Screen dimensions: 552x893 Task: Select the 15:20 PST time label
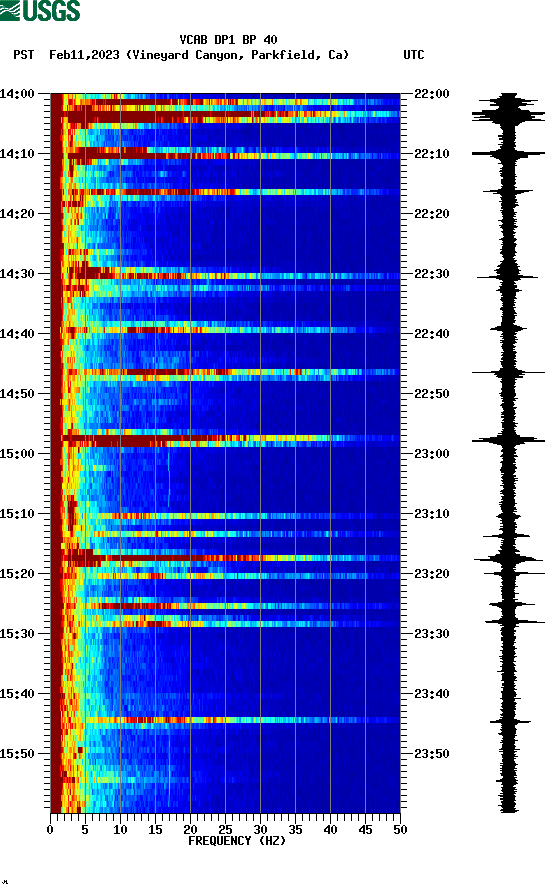pyautogui.click(x=17, y=574)
